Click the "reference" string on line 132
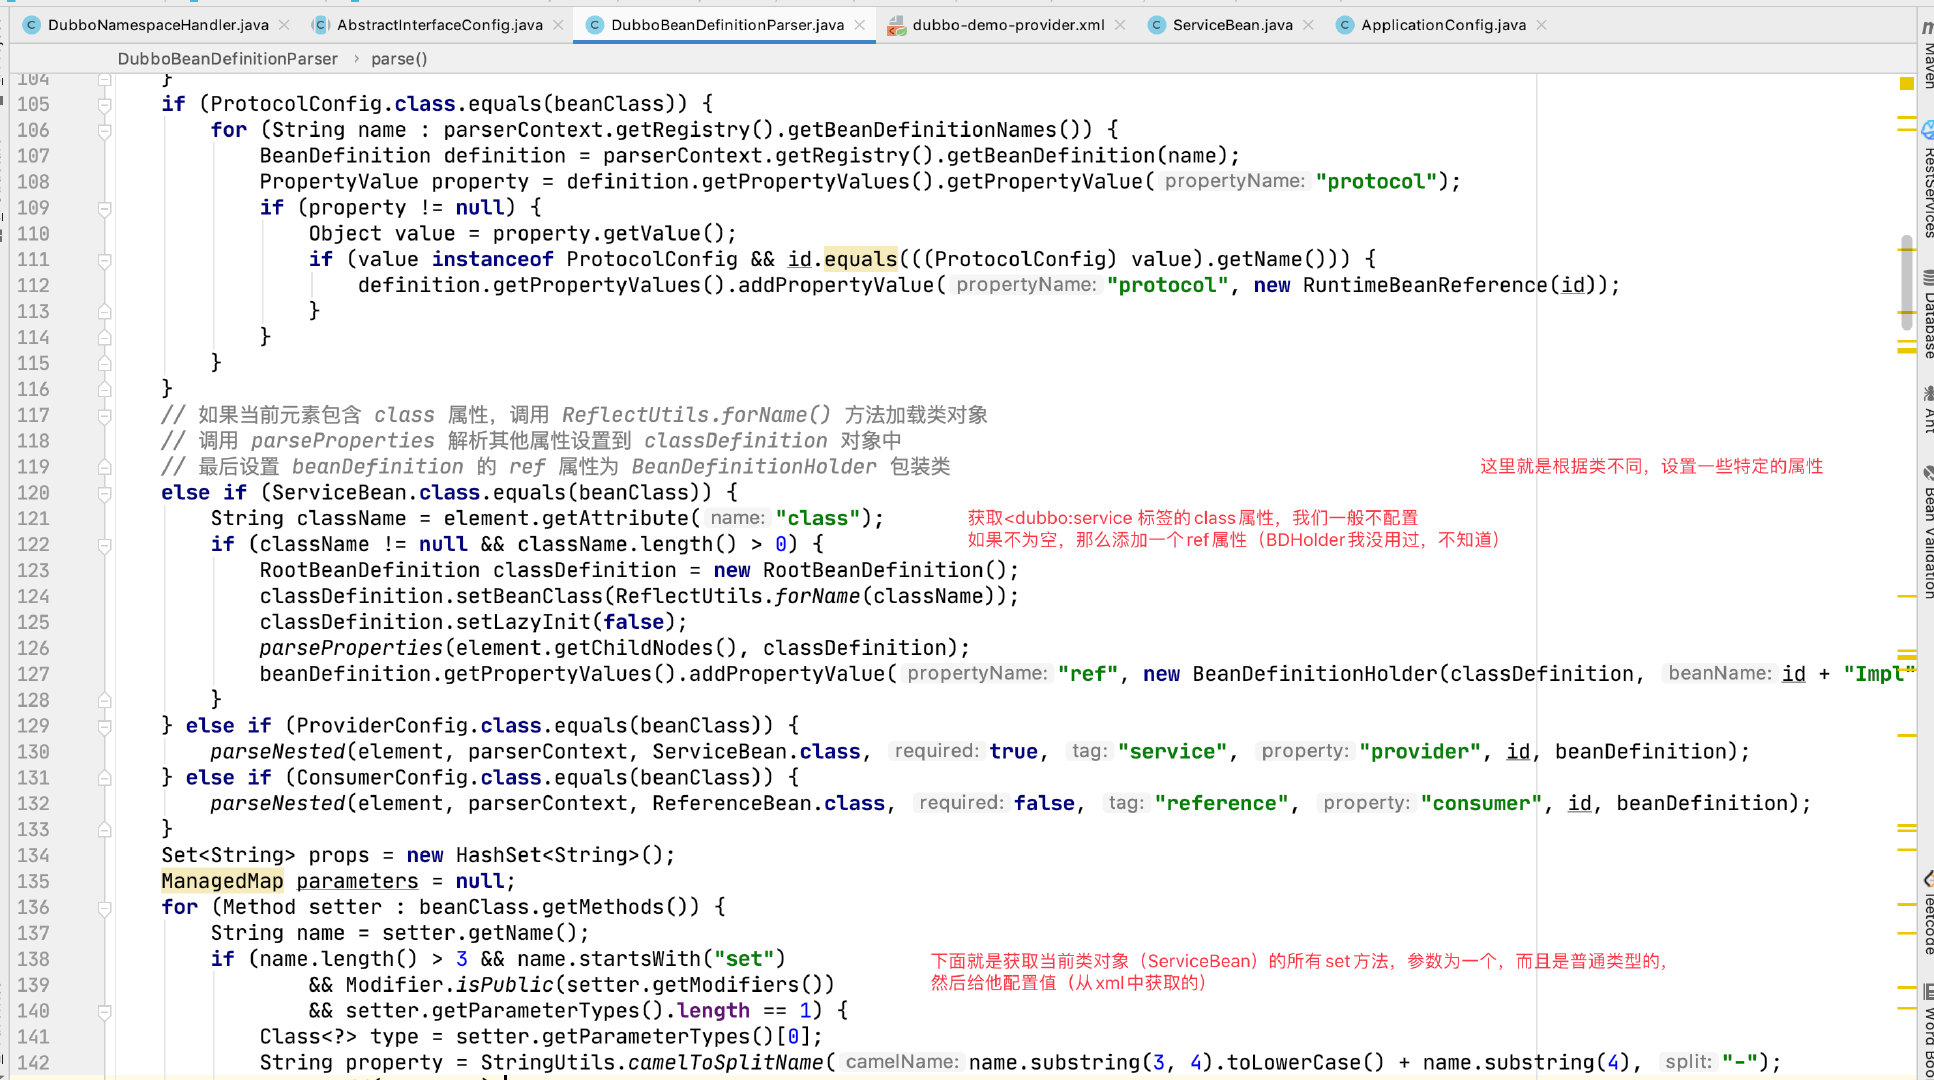1934x1080 pixels. 1222,804
